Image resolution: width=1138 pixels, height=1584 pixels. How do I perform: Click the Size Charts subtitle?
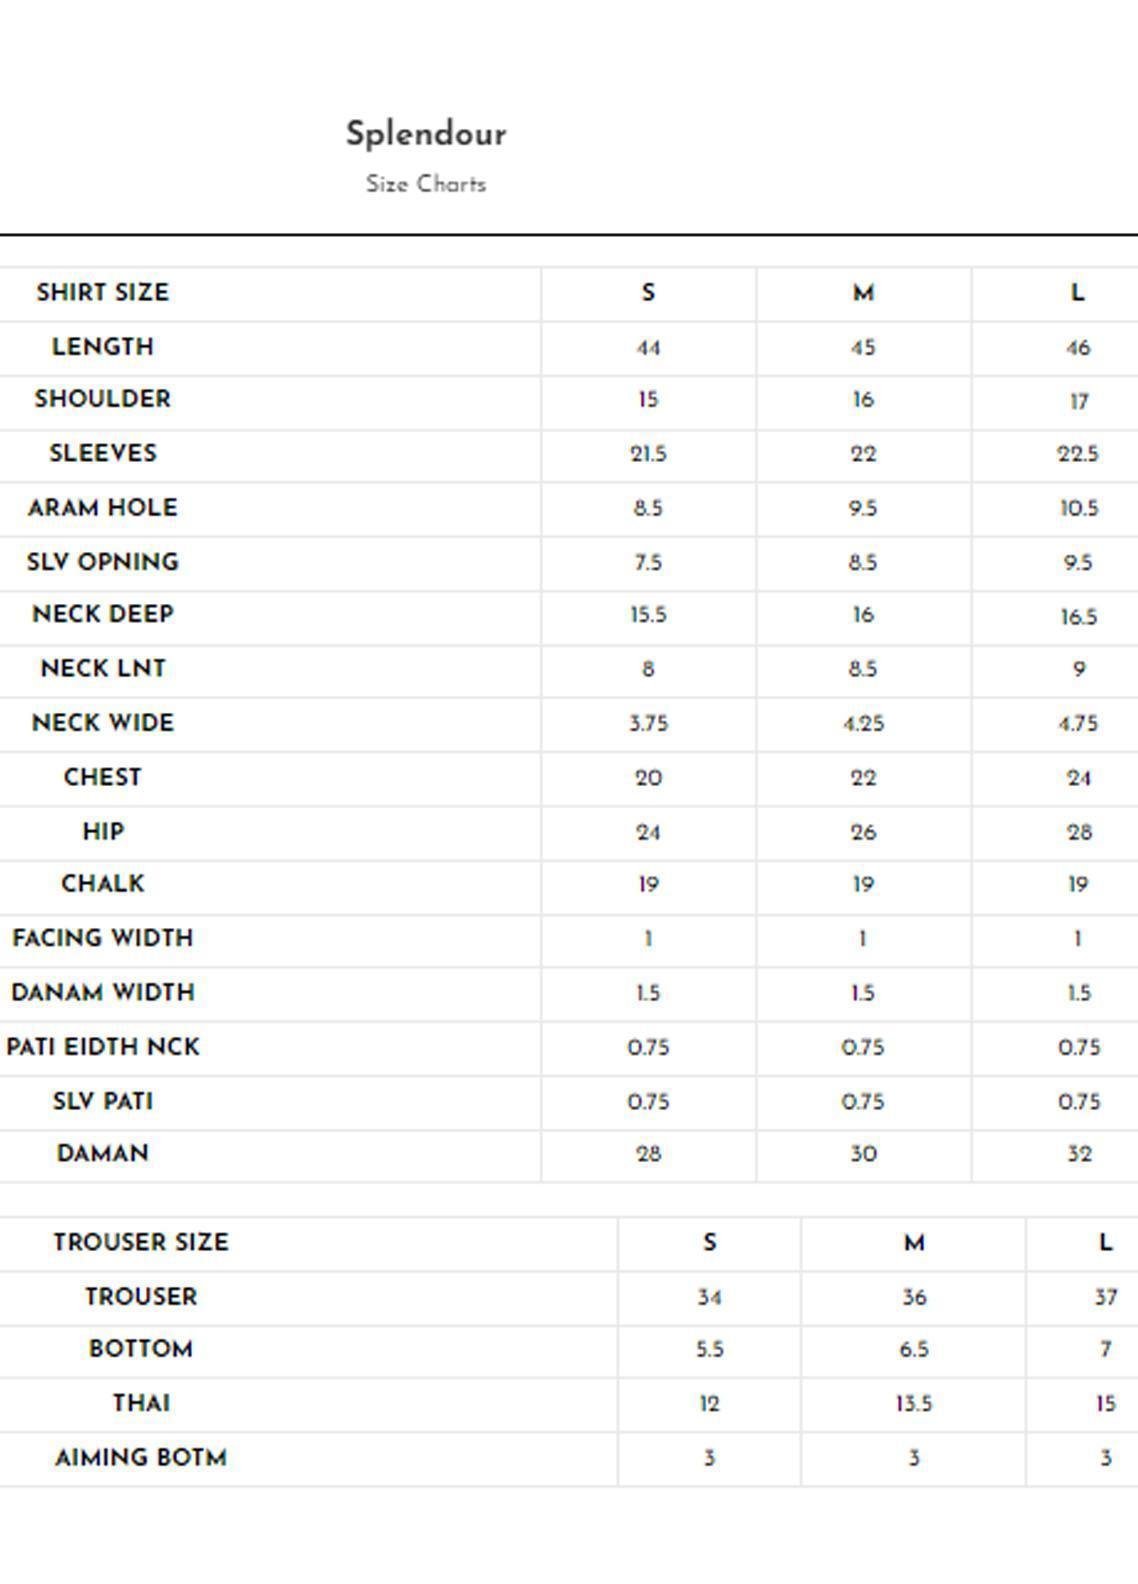426,184
